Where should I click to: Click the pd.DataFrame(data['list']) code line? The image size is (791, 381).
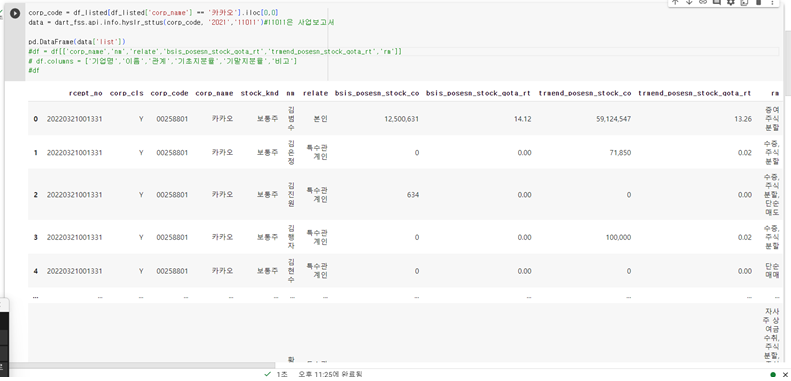point(77,41)
